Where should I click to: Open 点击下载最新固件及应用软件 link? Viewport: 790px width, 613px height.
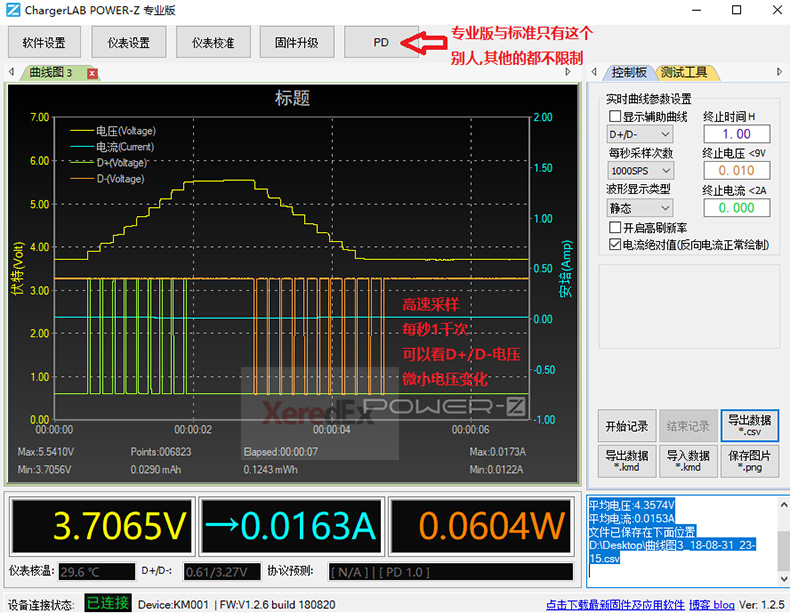coord(615,604)
